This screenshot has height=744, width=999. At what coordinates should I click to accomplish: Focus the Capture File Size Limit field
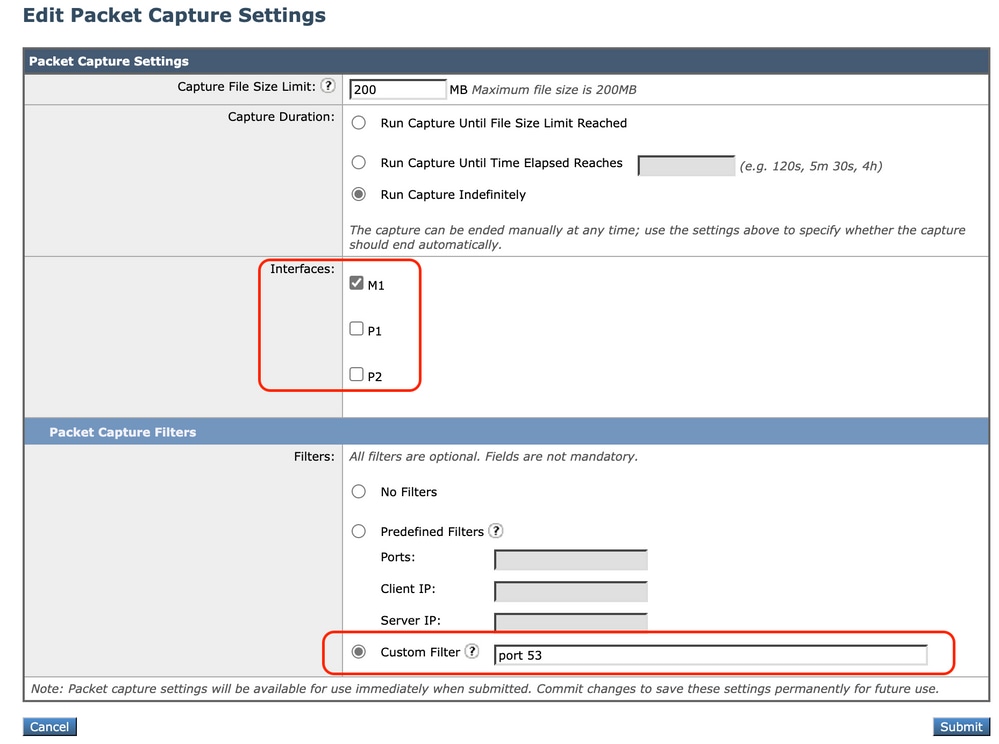(x=398, y=89)
